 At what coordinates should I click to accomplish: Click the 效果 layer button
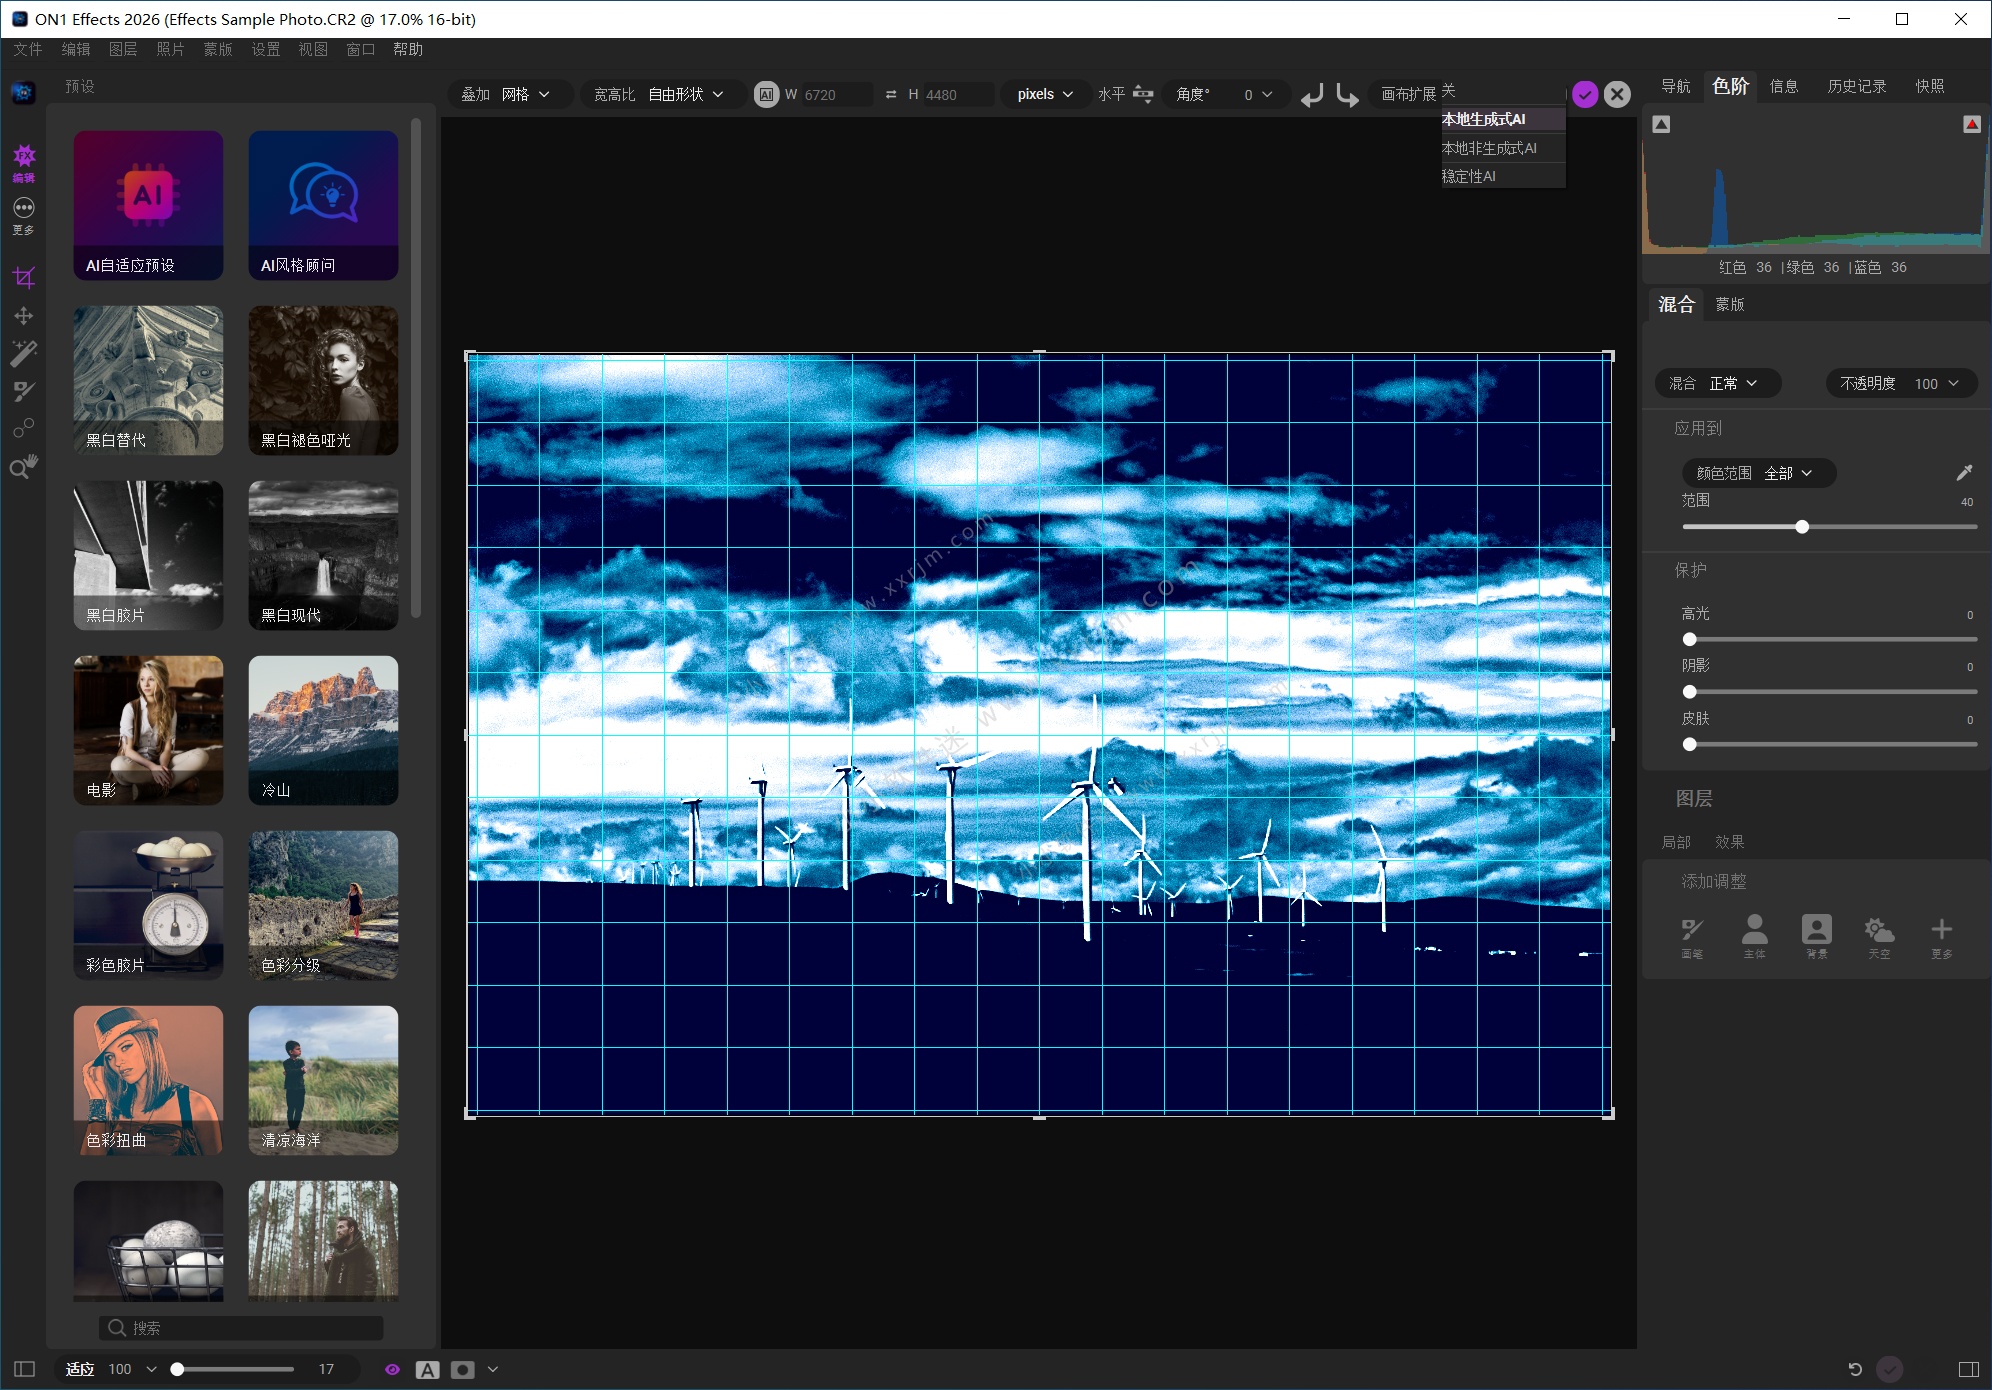pos(1729,842)
